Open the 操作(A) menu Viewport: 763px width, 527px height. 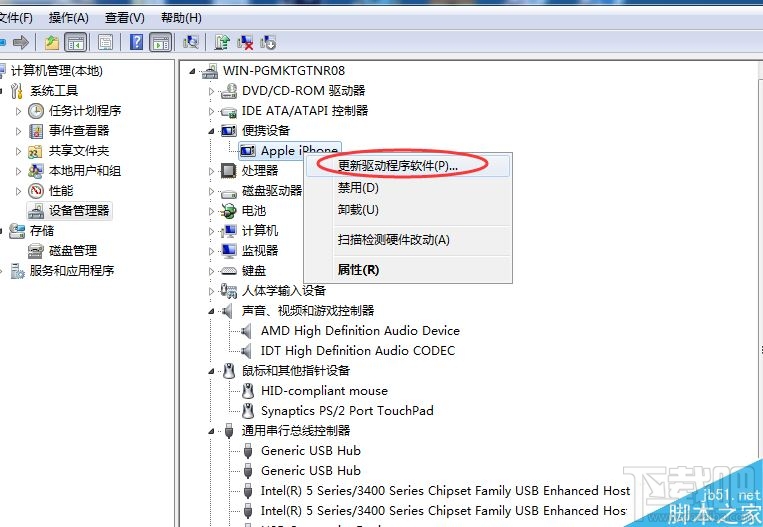point(69,18)
